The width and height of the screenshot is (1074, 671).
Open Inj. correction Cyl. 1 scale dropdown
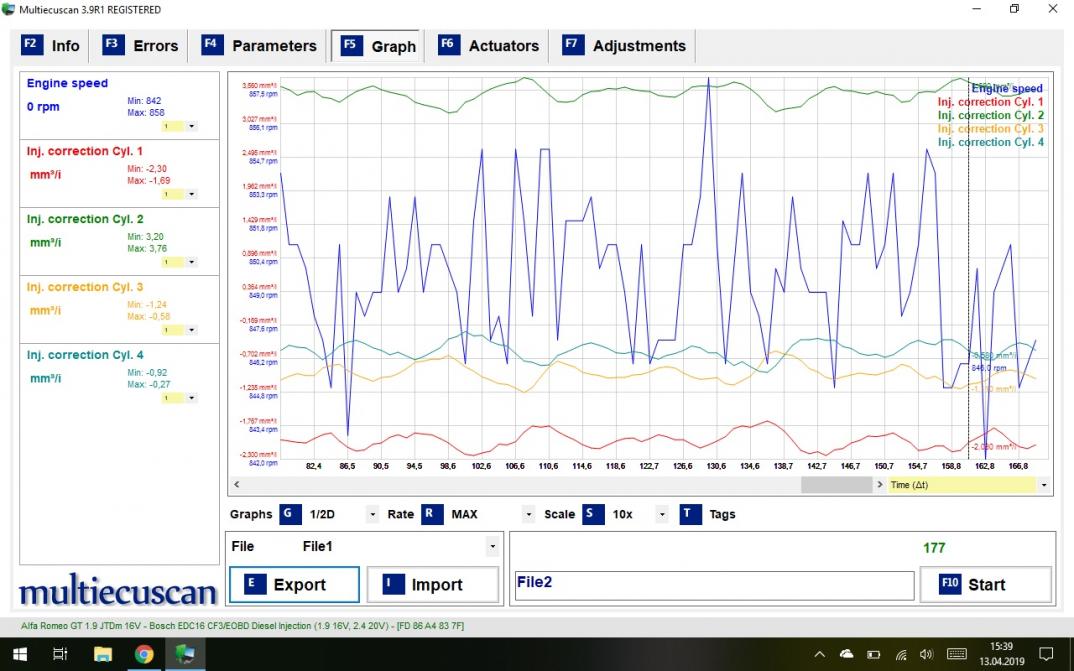pos(191,194)
